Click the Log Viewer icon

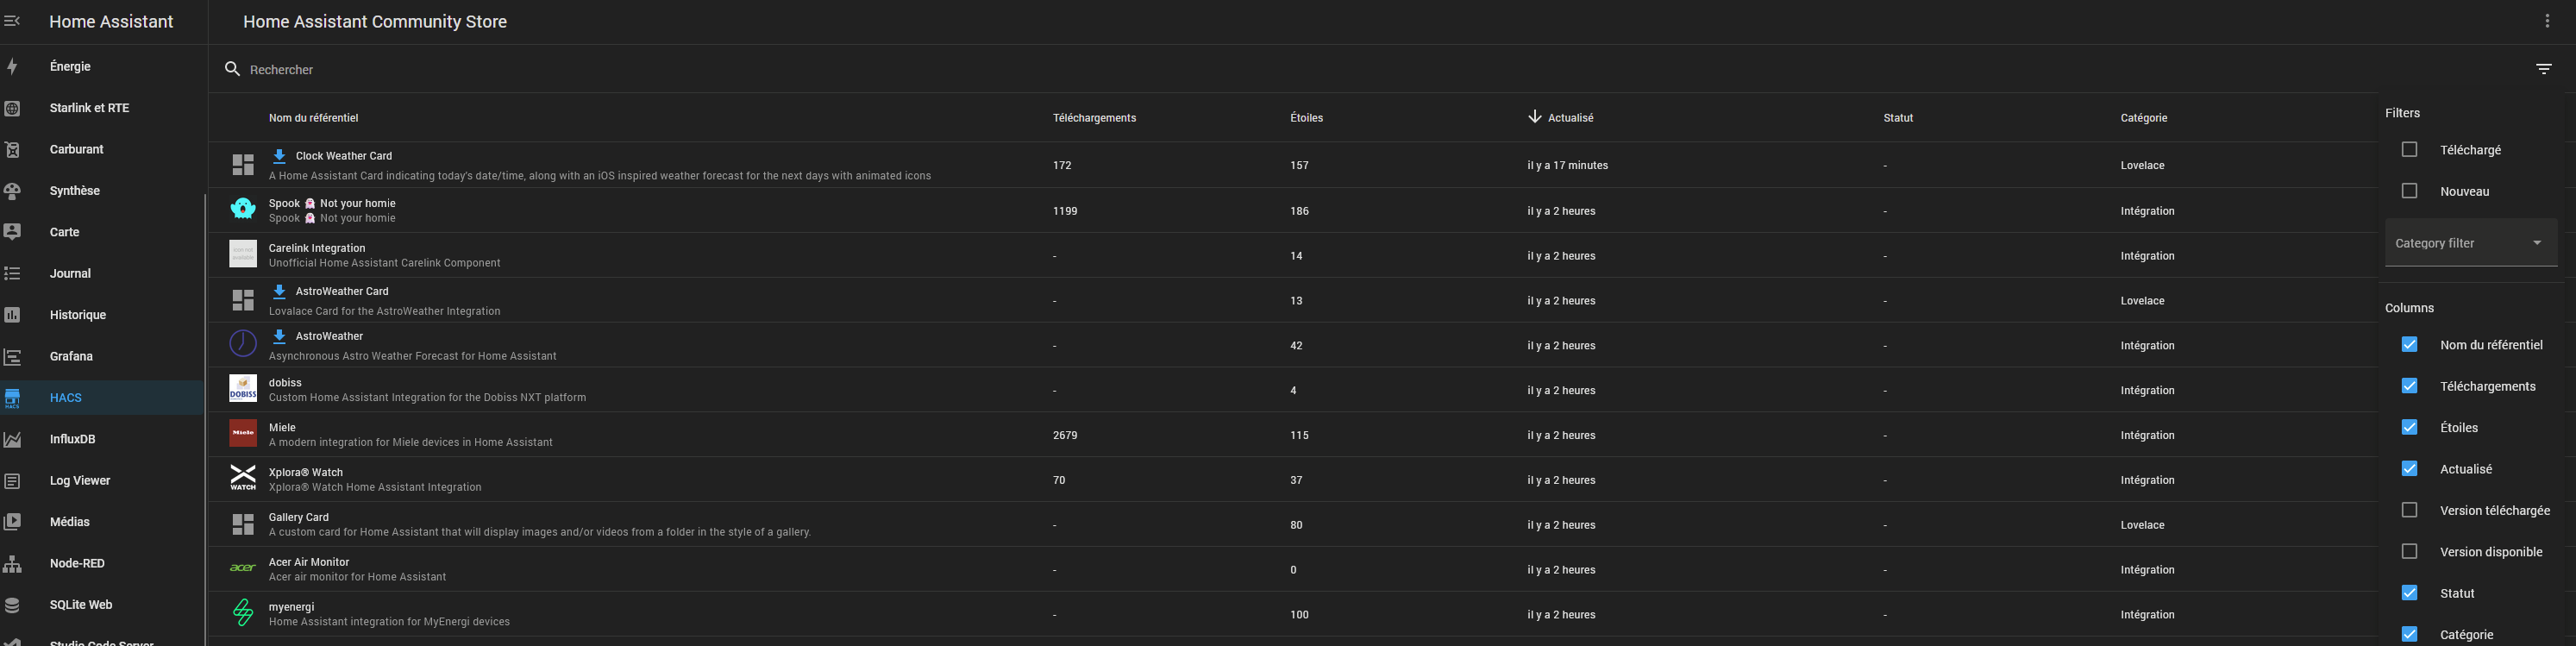pos(12,481)
